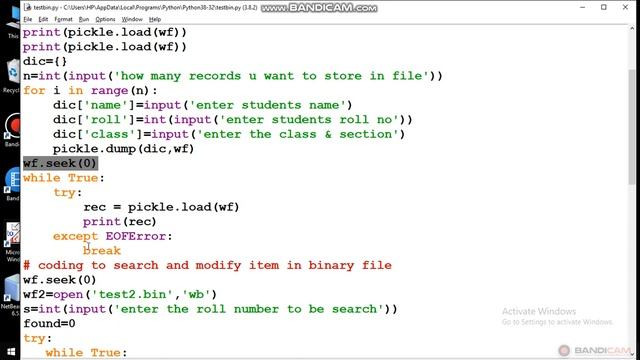Screen dimensions: 640x360
Task: Click the 'enter the roll number to be search' line
Action: click(x=210, y=309)
